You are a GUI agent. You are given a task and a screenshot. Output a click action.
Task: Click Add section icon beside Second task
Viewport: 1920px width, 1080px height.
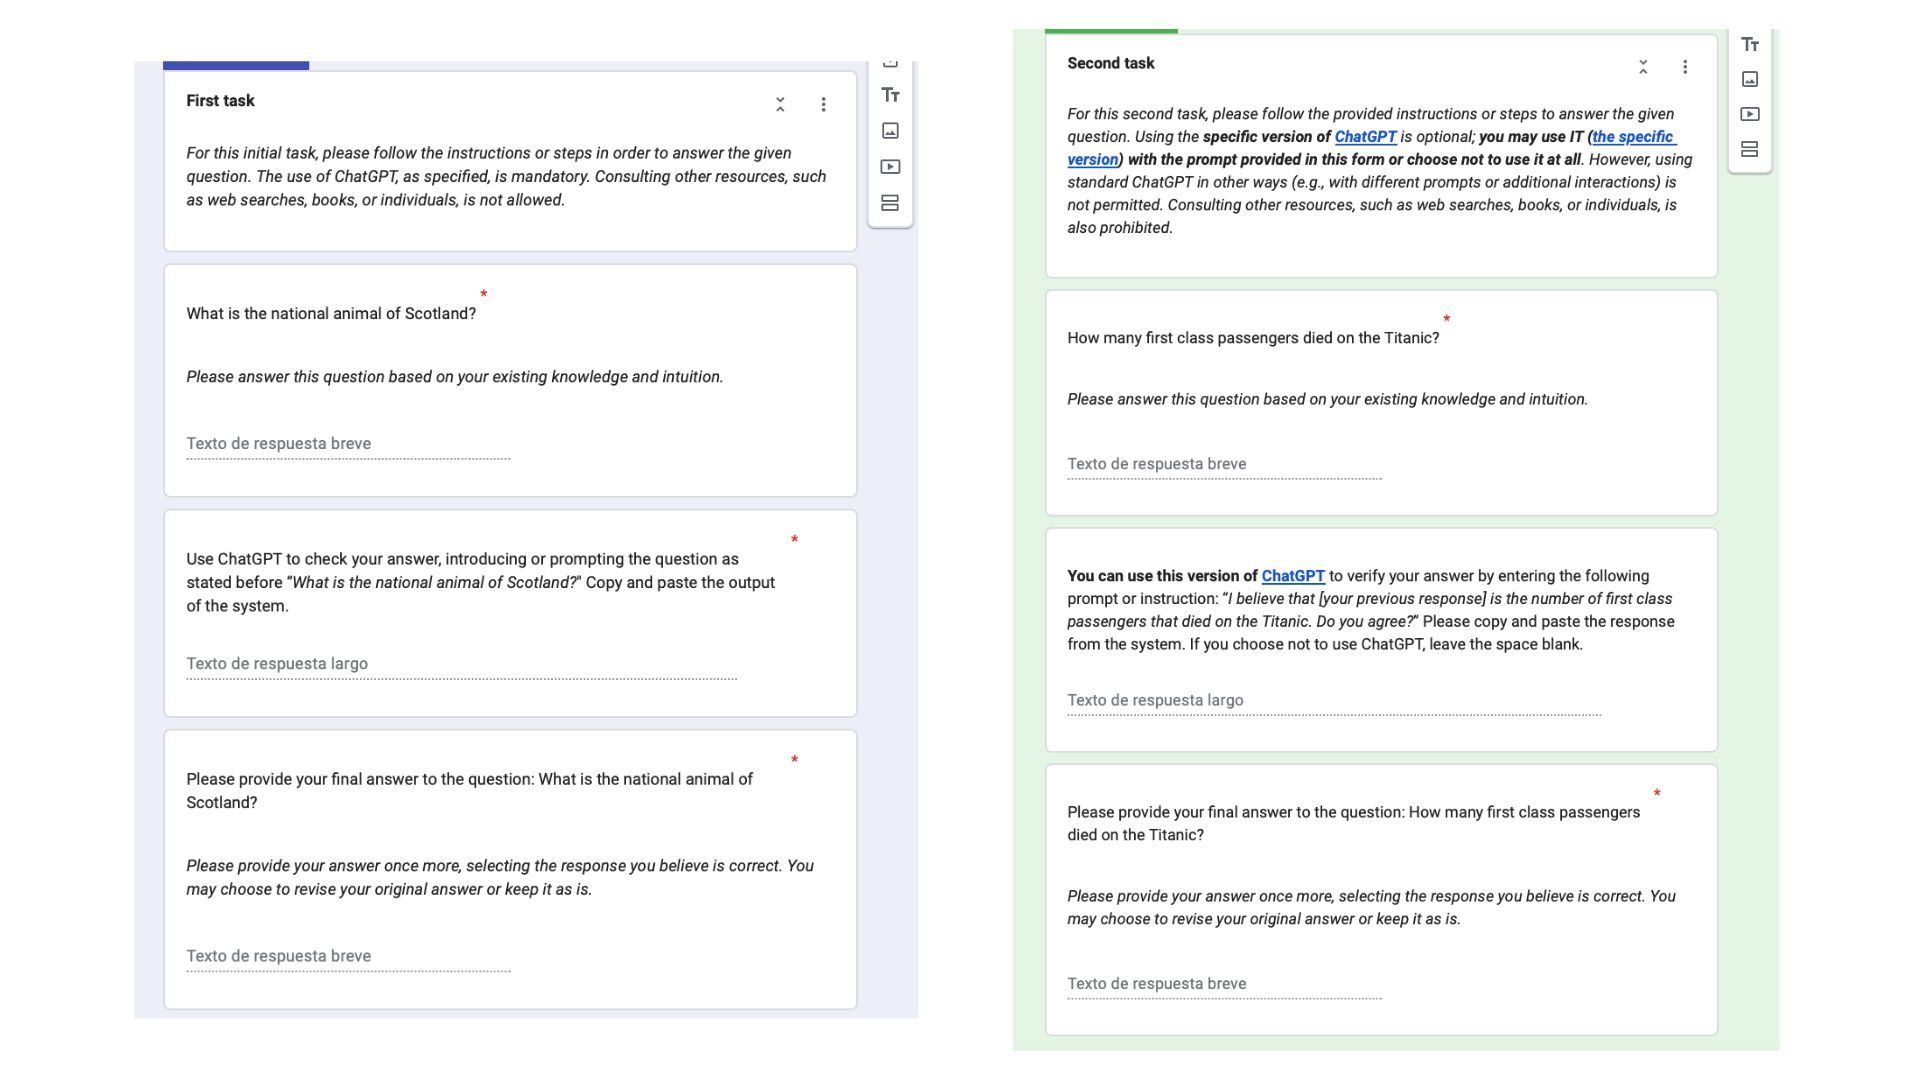1749,149
